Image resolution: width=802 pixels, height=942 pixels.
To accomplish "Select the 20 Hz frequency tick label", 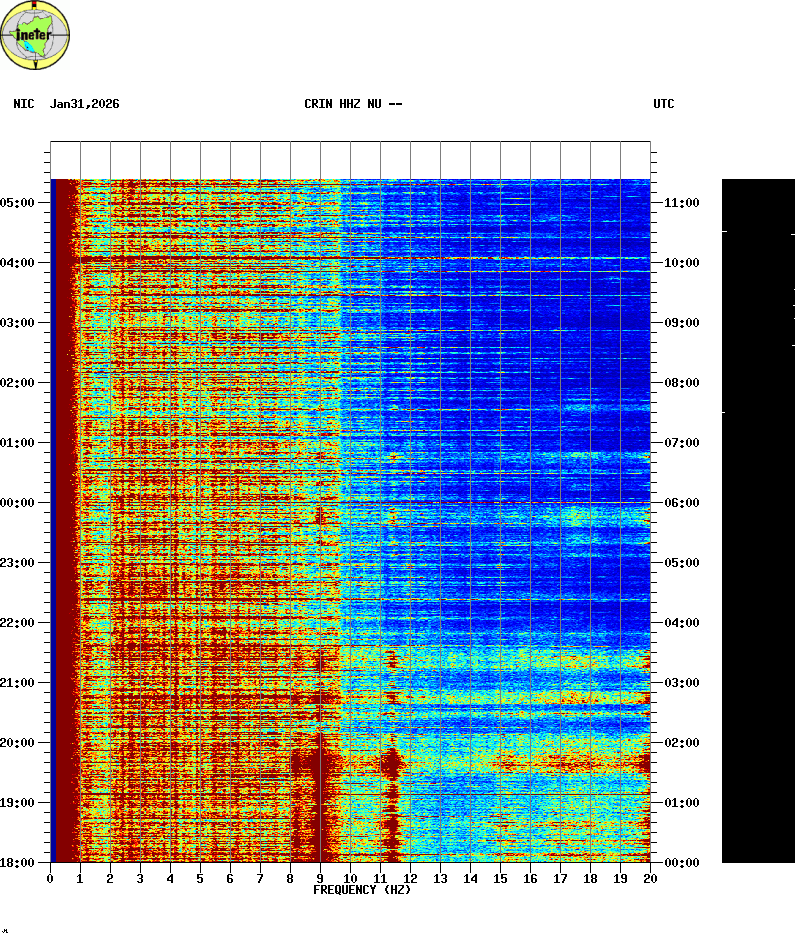I will pyautogui.click(x=650, y=878).
